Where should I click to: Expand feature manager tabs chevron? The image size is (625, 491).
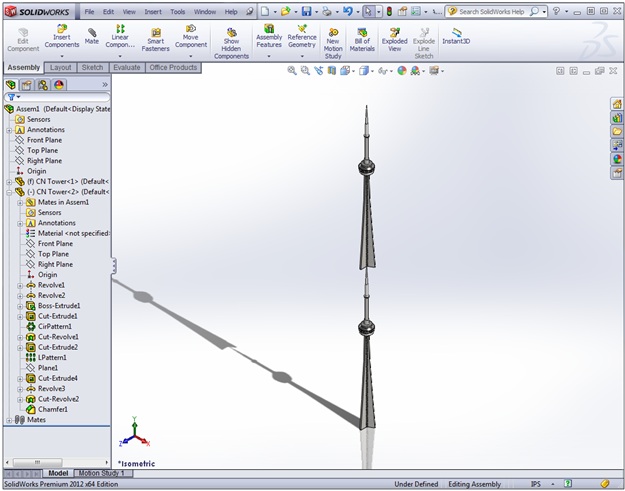(x=105, y=84)
